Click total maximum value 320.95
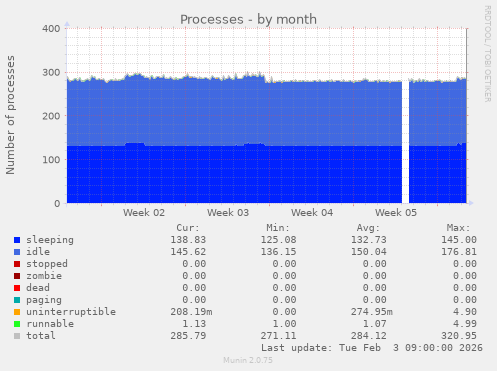 click(459, 336)
